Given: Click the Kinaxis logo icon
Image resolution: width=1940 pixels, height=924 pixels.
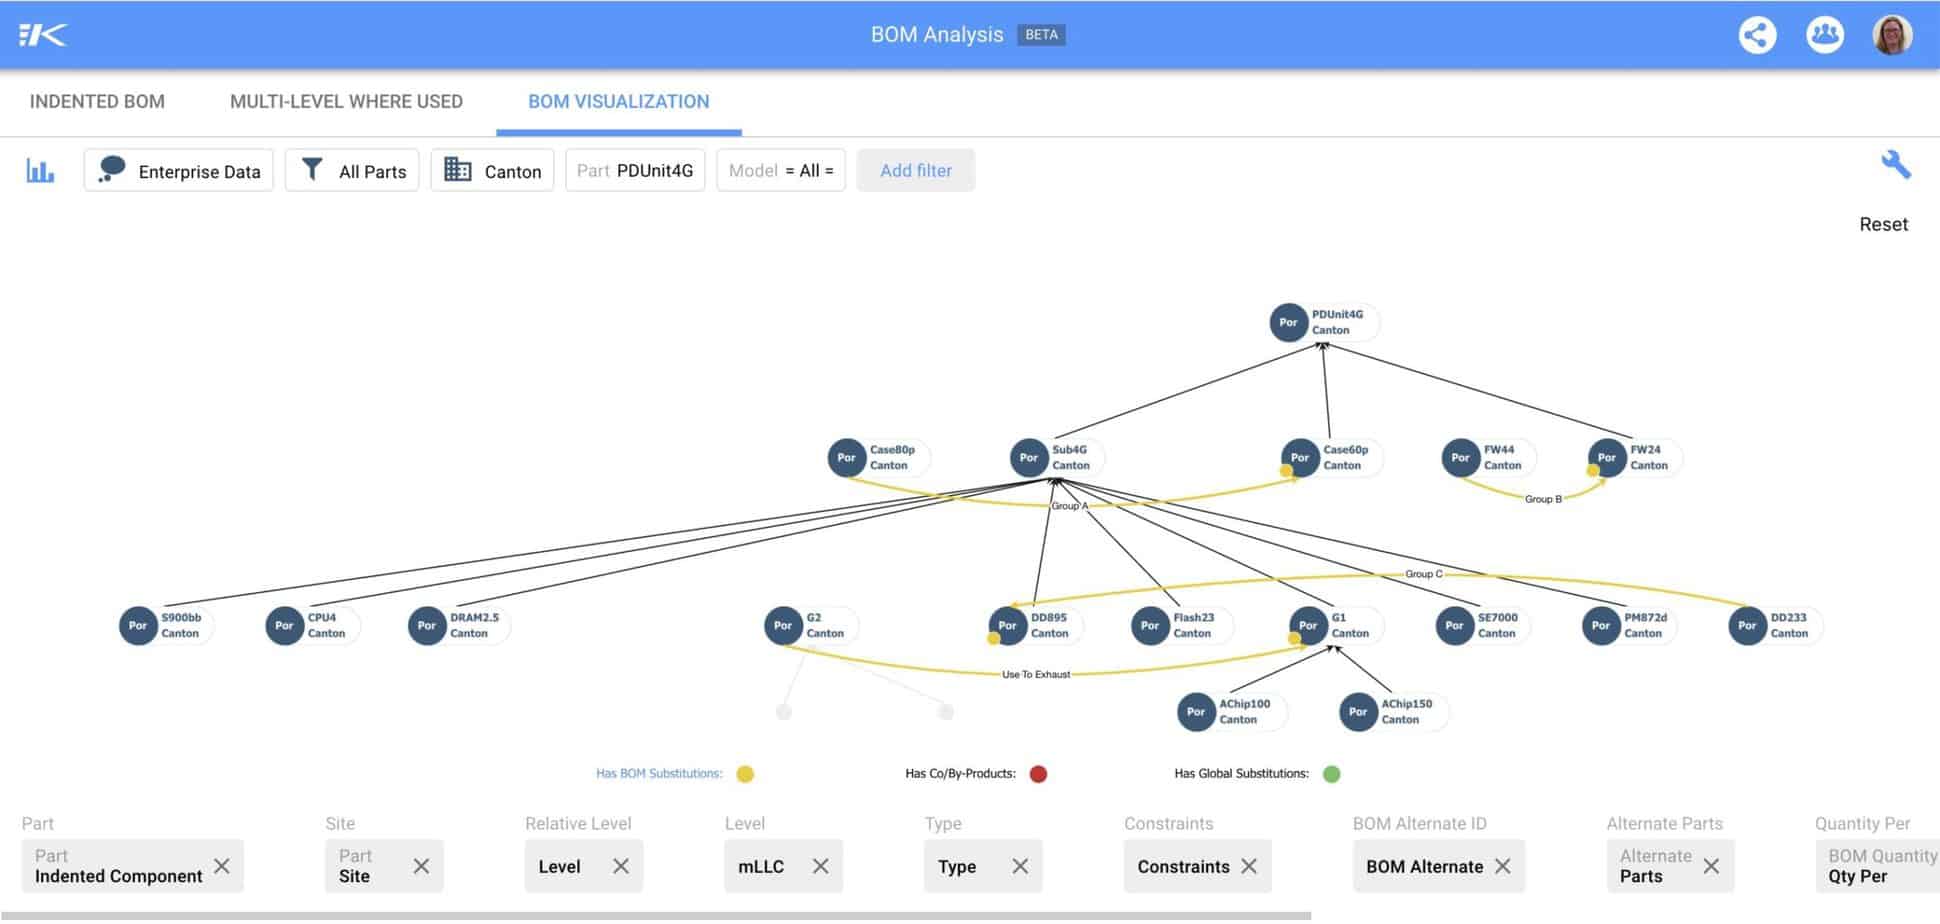Looking at the screenshot, I should click(x=43, y=35).
